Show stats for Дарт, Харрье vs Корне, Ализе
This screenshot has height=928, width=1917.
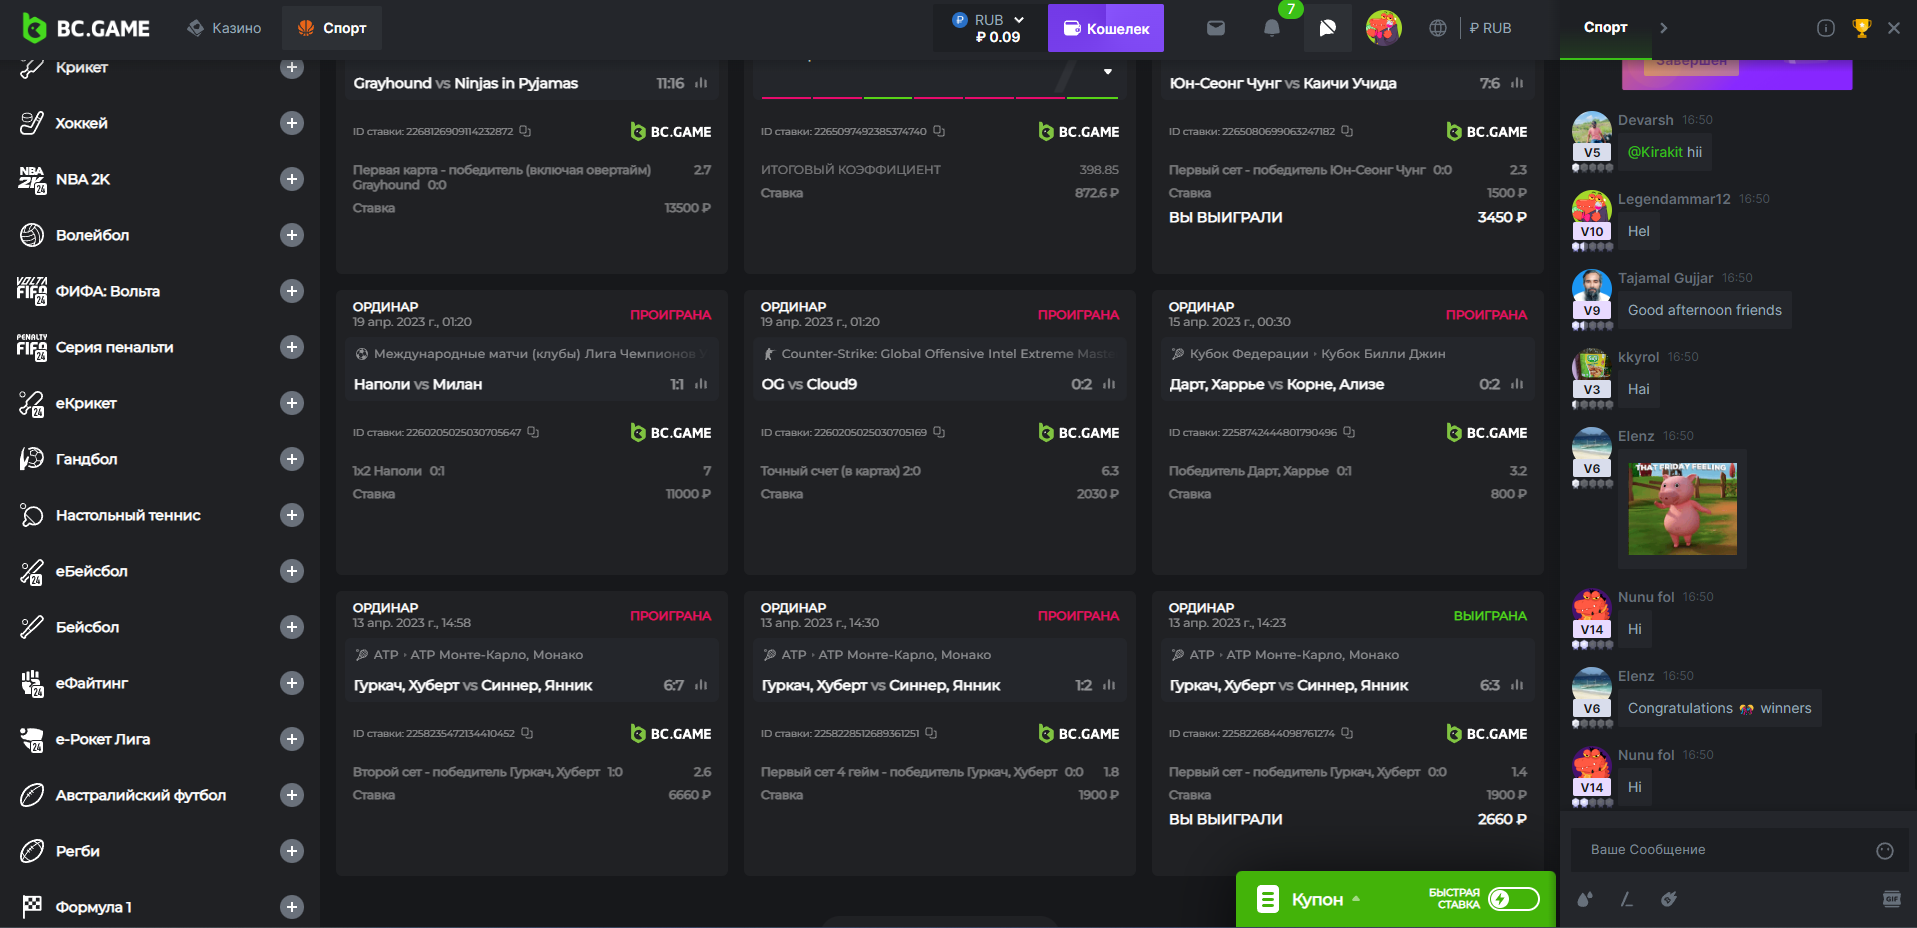[1517, 384]
